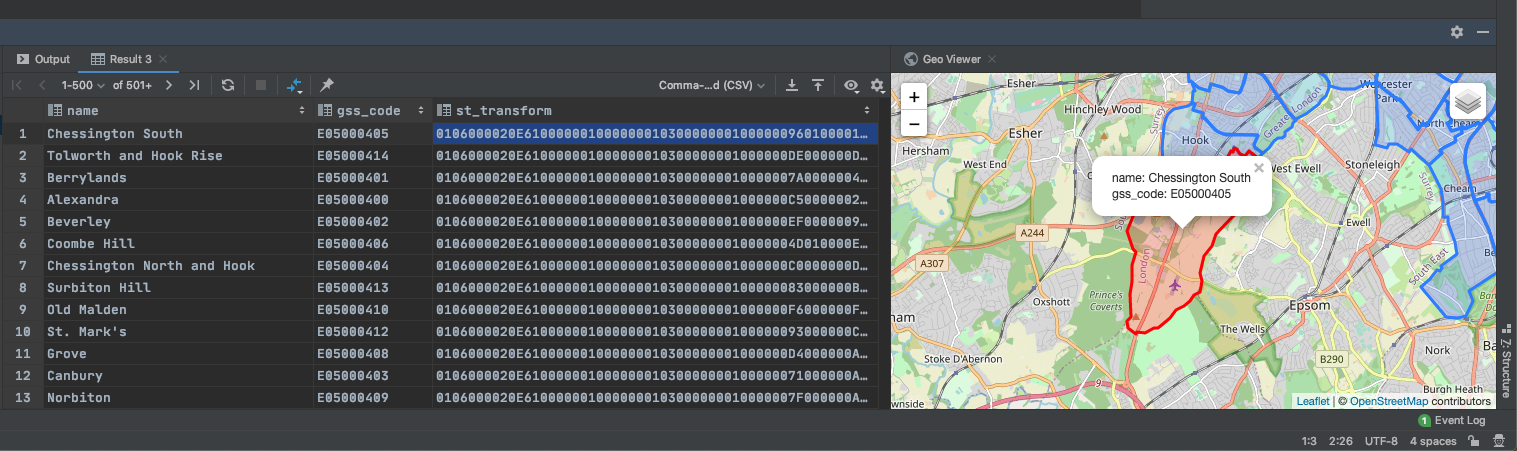The width and height of the screenshot is (1517, 451).
Task: Toggle read-only lock in status bar
Action: pos(1473,441)
